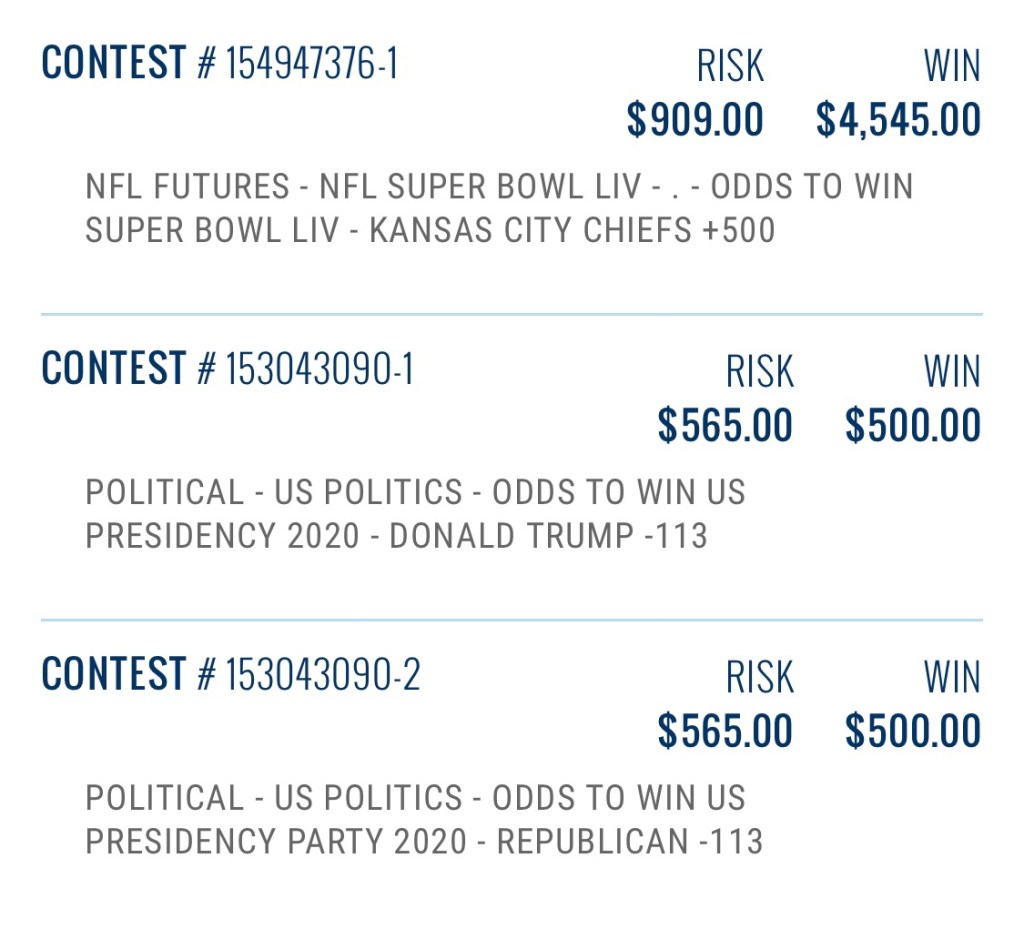The image size is (1024, 929).
Task: Click the $909.00 risk amount
Action: (x=695, y=120)
